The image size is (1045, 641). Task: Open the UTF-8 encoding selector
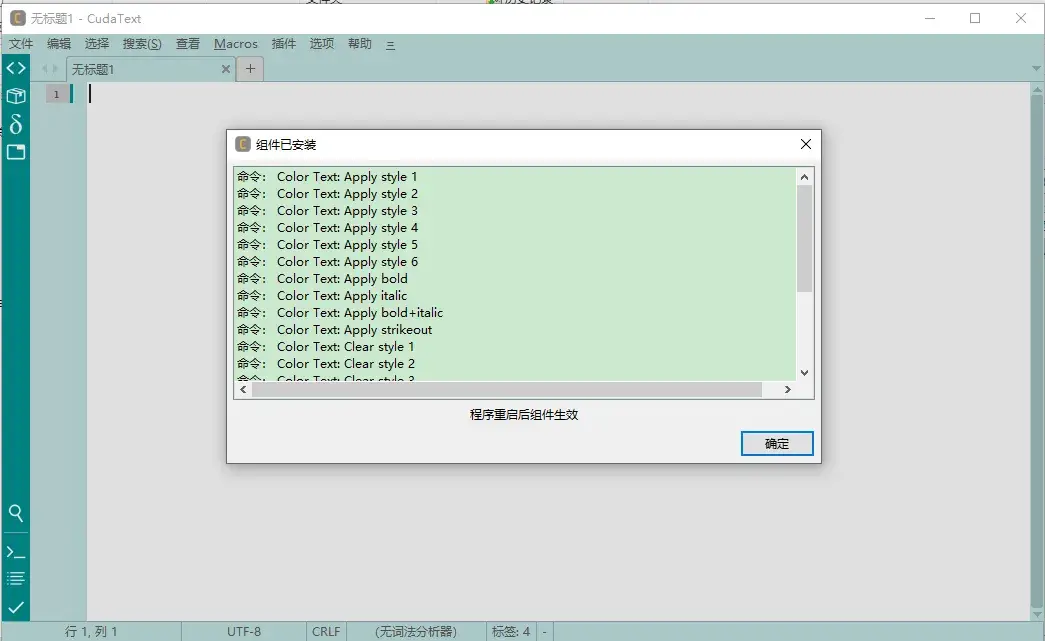(245, 631)
